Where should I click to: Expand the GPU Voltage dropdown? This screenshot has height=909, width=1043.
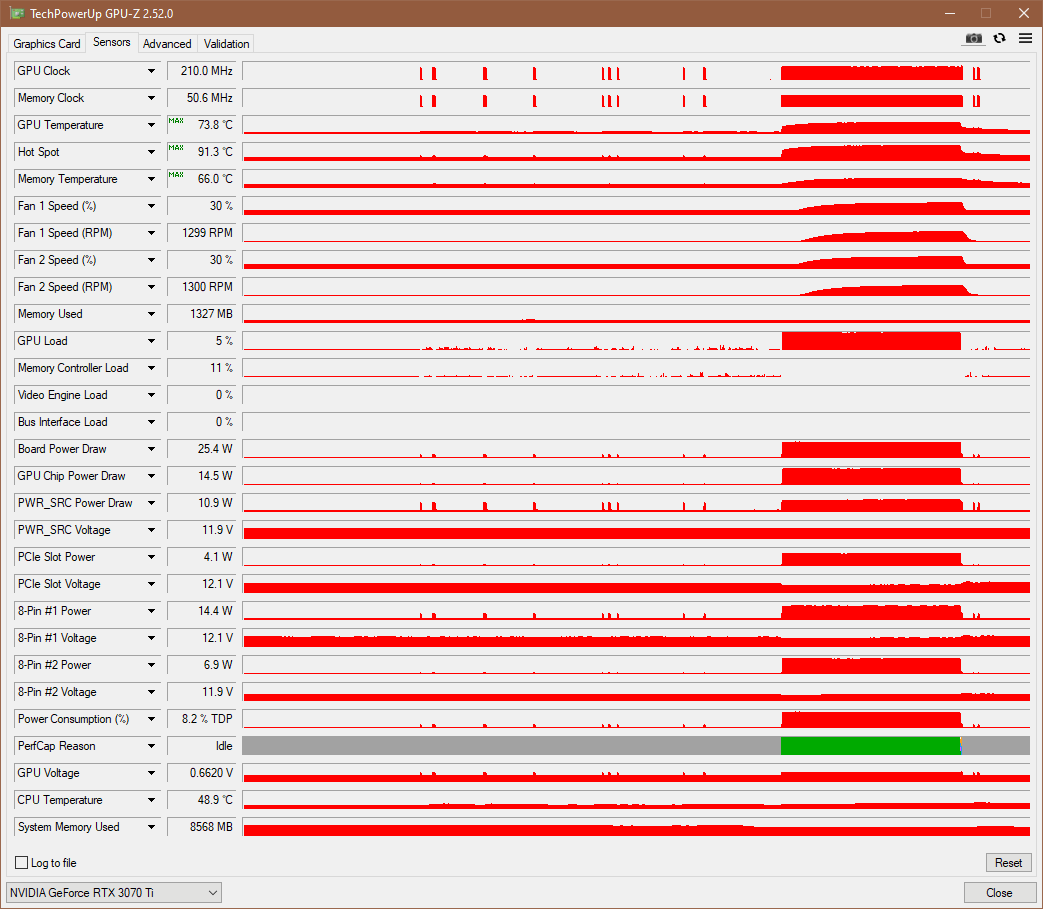pyautogui.click(x=152, y=773)
